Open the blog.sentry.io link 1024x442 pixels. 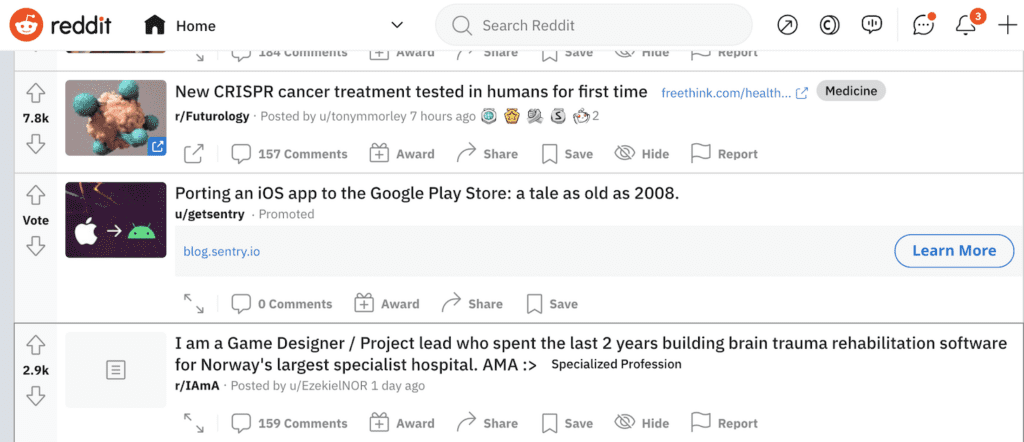[221, 251]
